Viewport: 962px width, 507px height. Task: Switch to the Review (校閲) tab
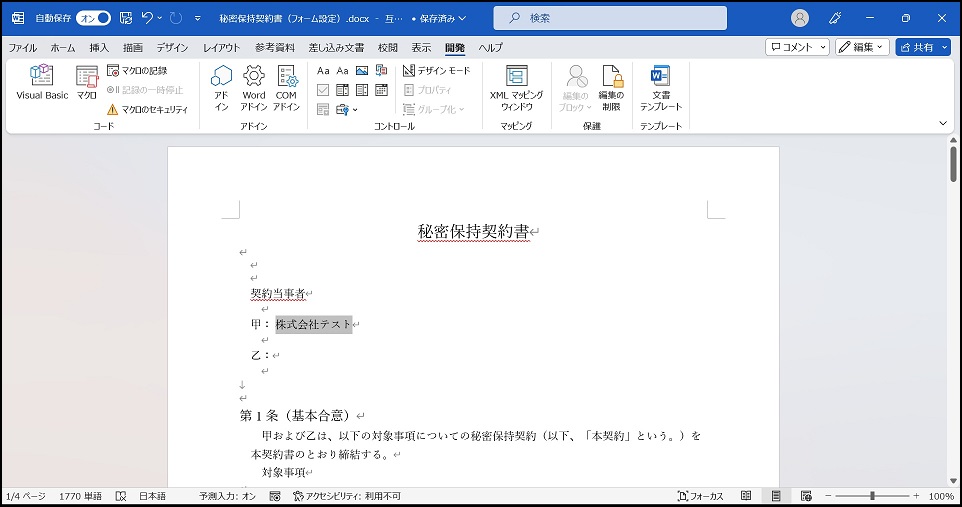[388, 47]
